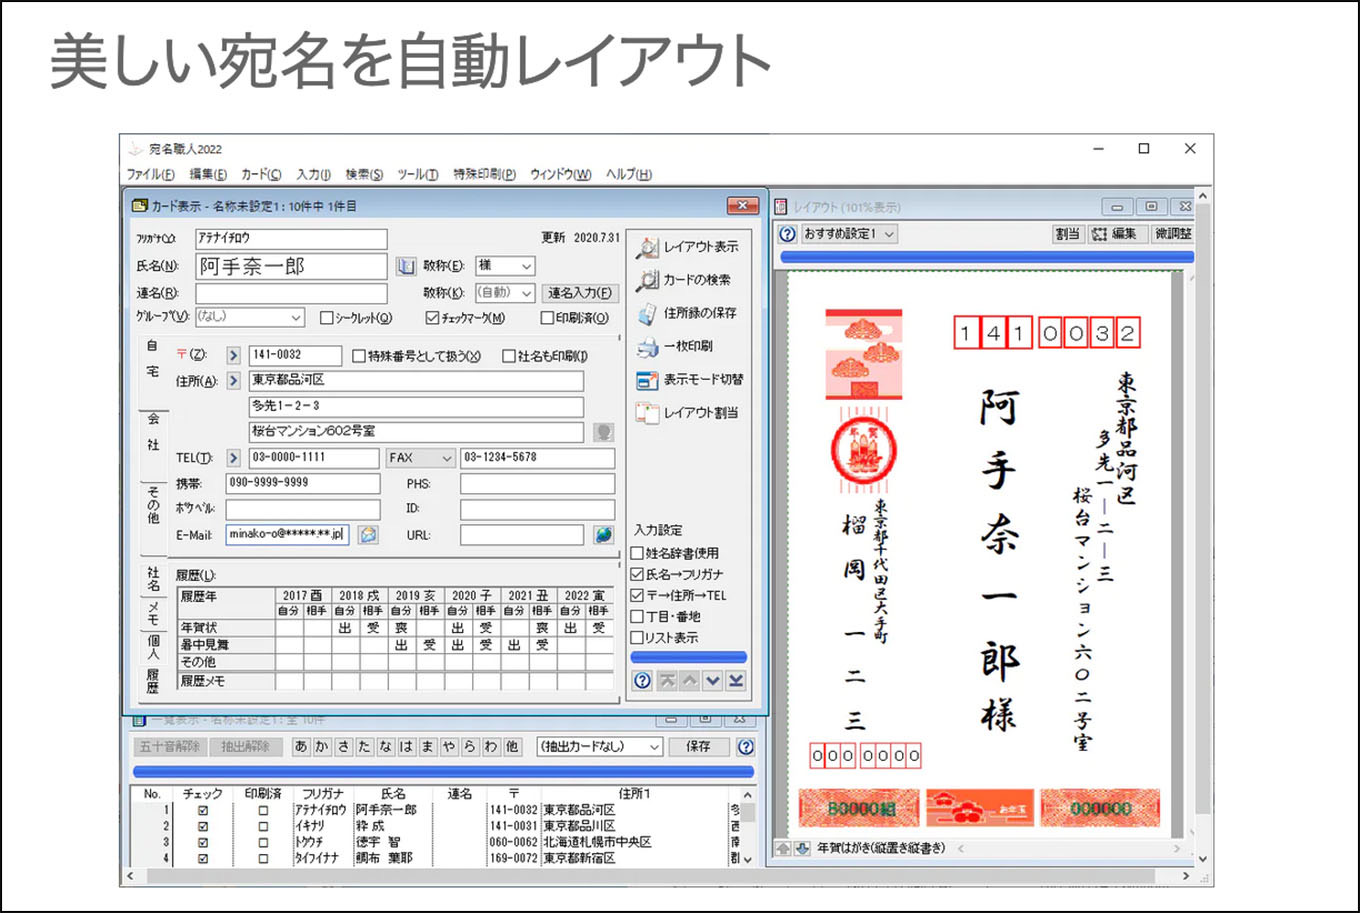Screen dimensions: 1360x913
Task: Click the 編集 edit tool in layout window
Action: tap(1116, 234)
